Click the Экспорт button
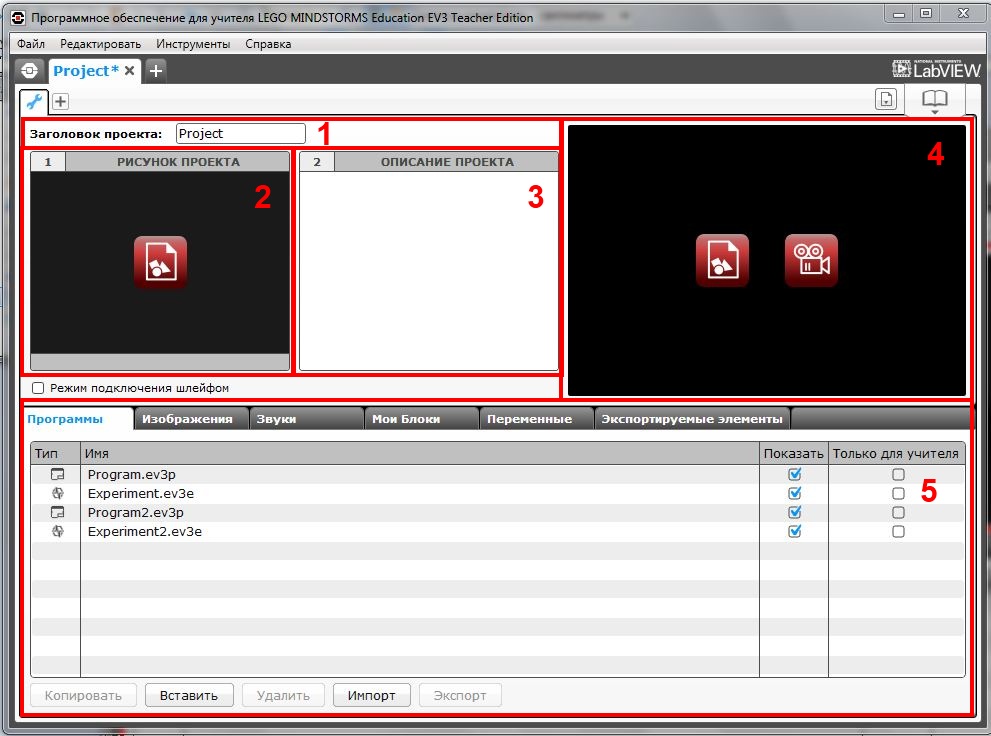Viewport: 991px width, 736px height. click(x=460, y=696)
